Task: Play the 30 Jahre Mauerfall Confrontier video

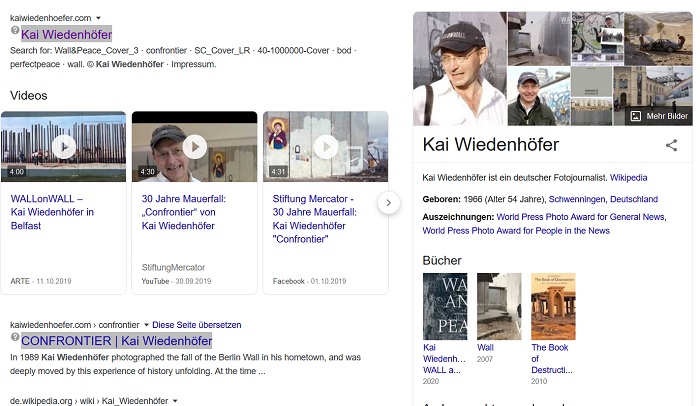Action: (x=194, y=147)
